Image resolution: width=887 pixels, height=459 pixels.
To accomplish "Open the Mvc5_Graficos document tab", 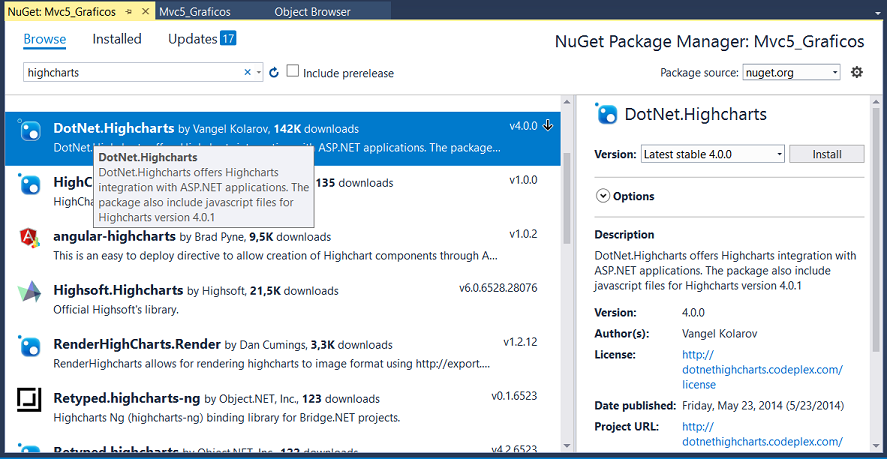I will [195, 12].
